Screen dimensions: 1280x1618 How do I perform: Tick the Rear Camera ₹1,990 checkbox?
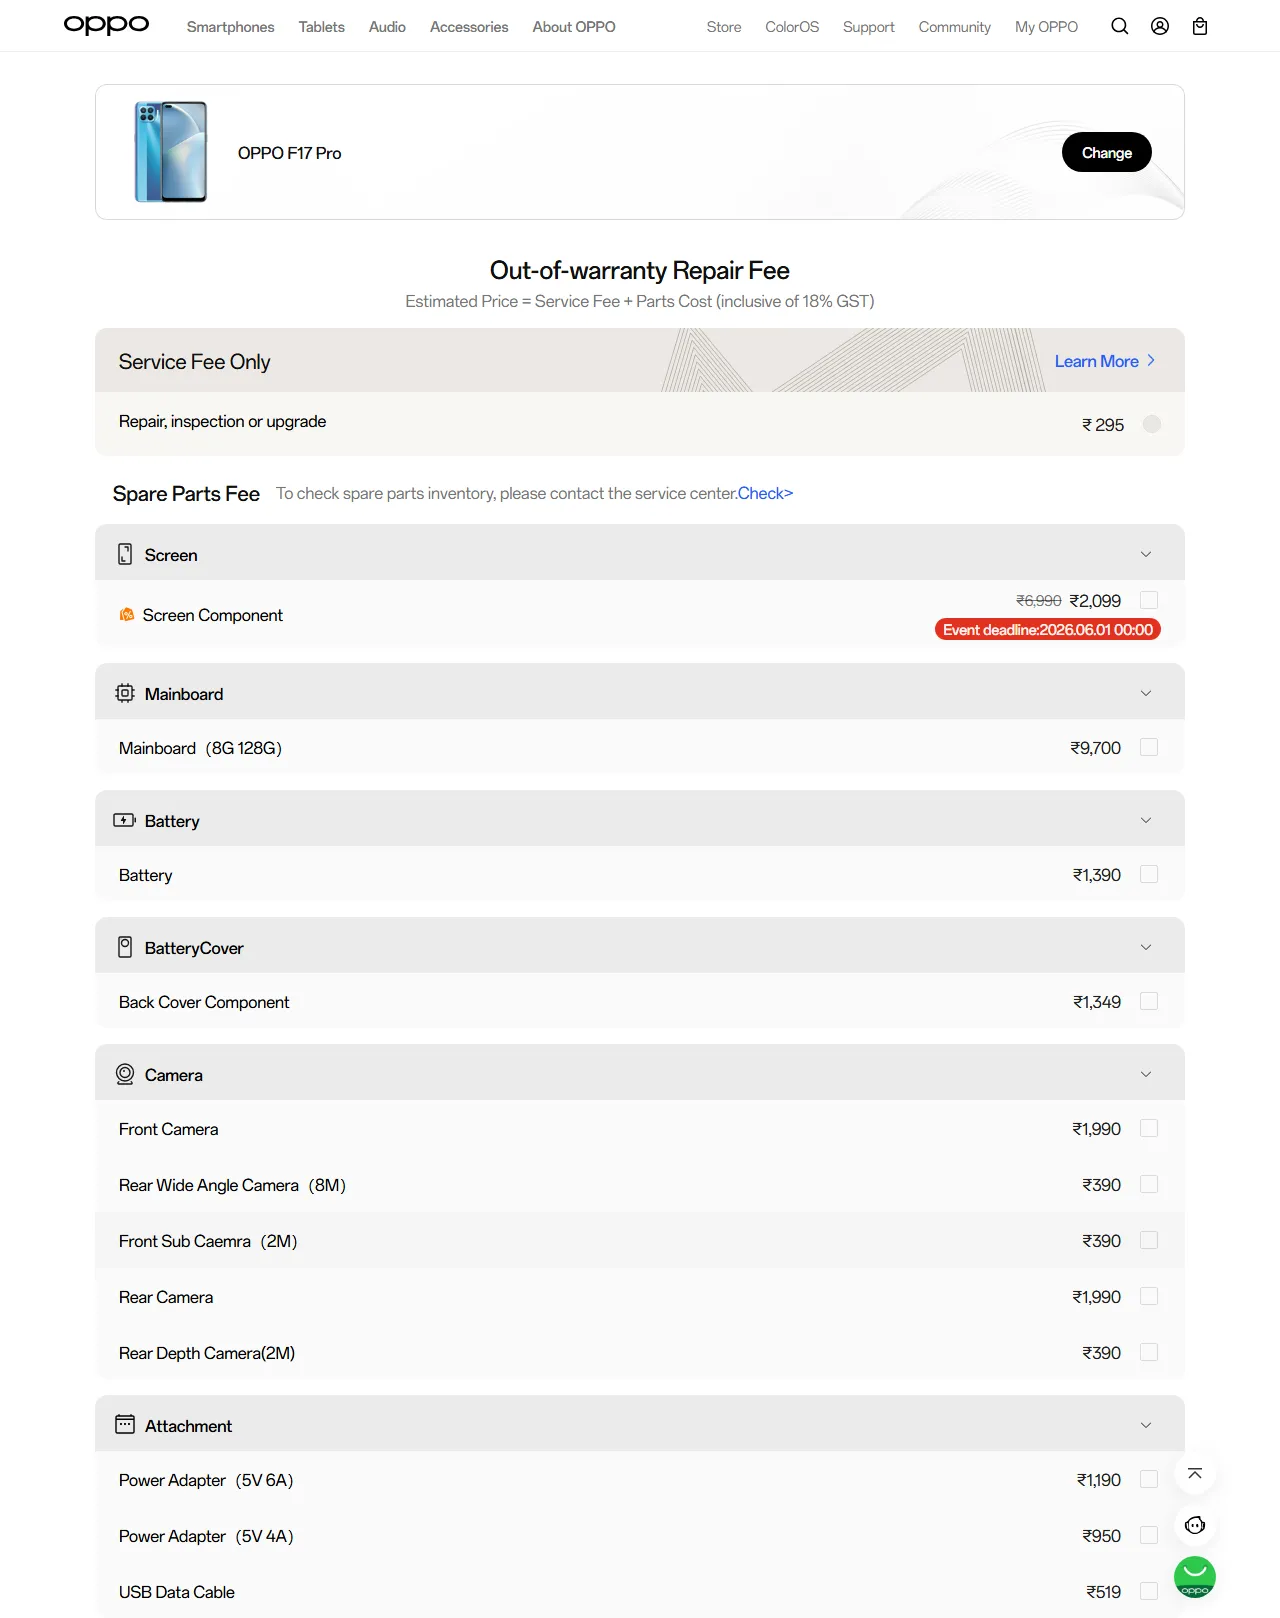click(1149, 1296)
